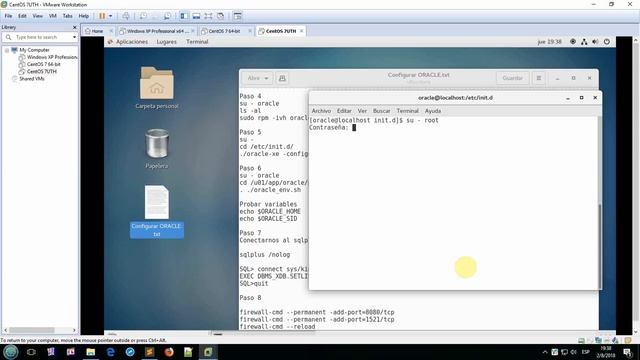Open the library search filter dropdown arrow
This screenshot has height=360, width=640.
(74, 37)
